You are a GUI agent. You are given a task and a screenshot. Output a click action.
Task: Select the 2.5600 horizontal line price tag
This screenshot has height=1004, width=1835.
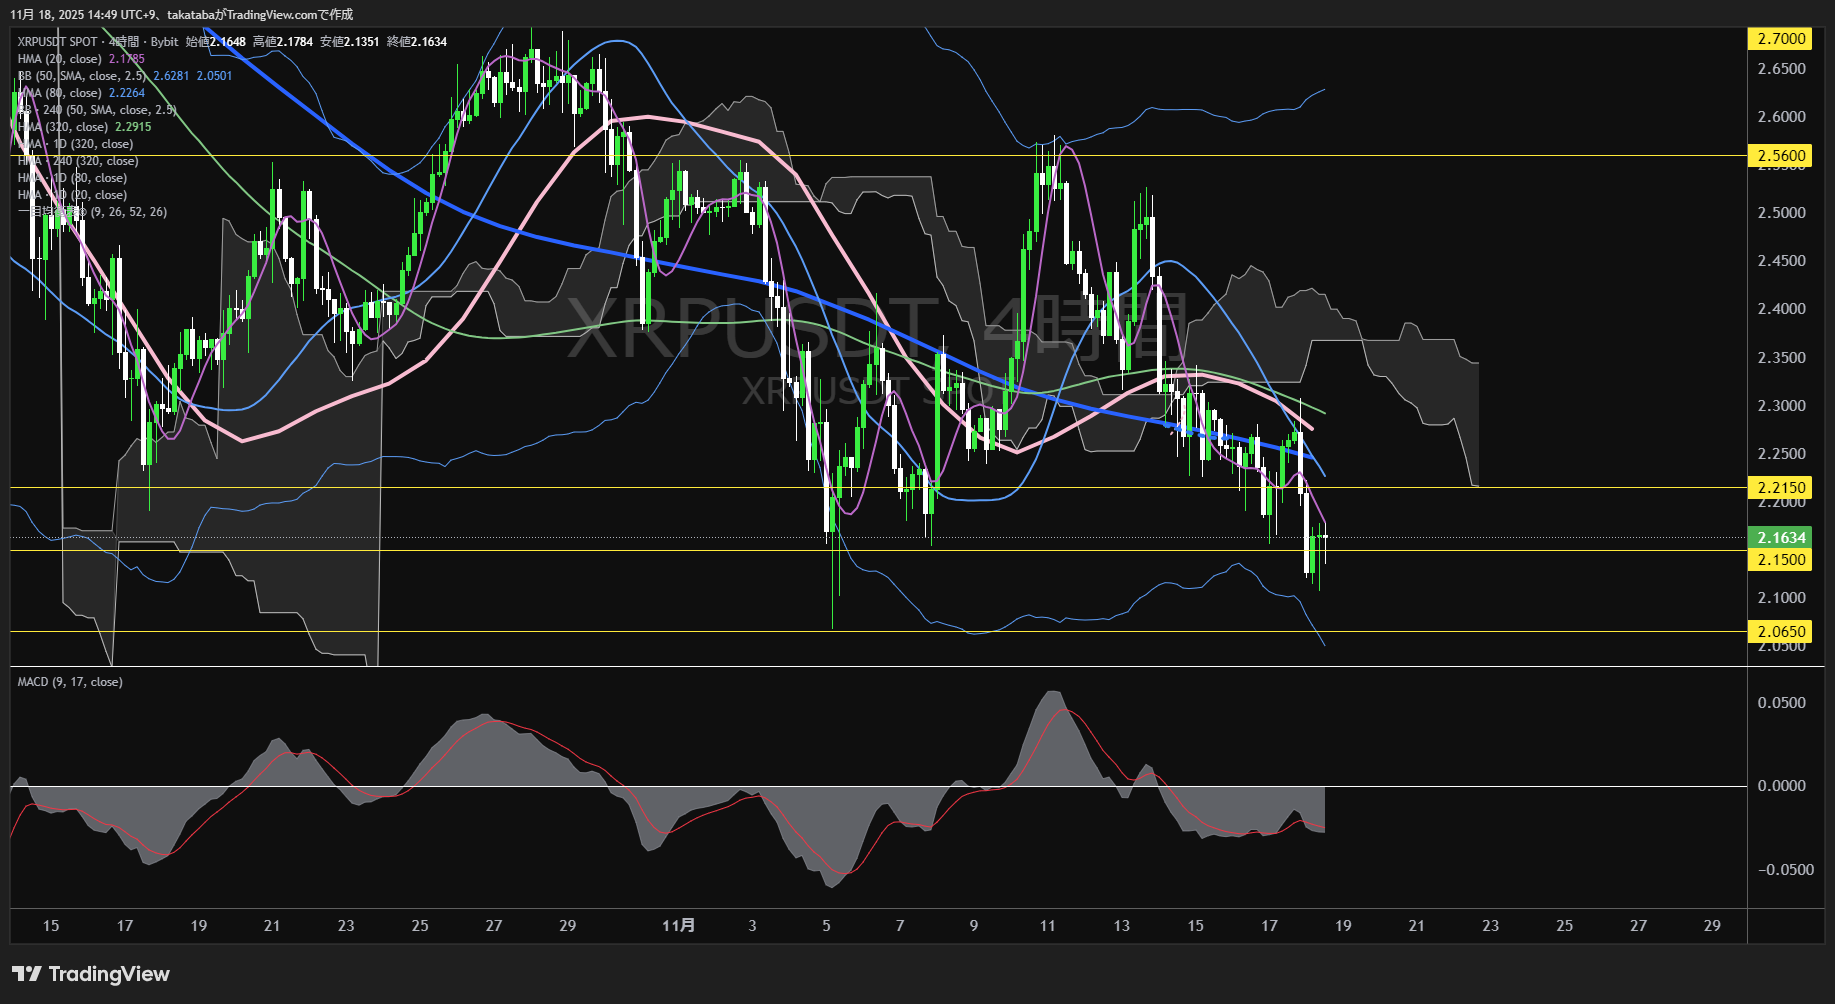tap(1781, 156)
